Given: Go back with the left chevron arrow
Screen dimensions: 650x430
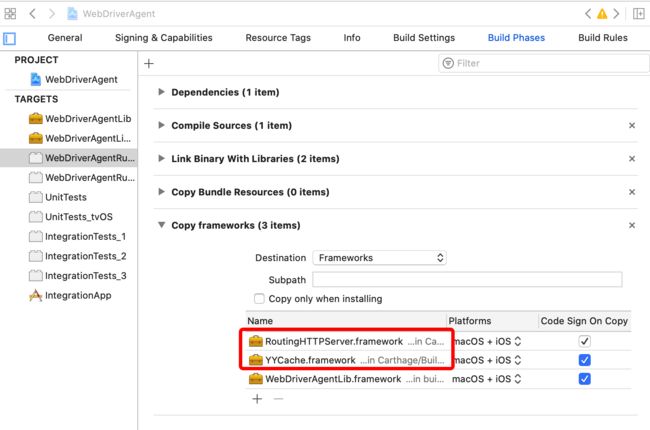Looking at the screenshot, I should coord(32,14).
